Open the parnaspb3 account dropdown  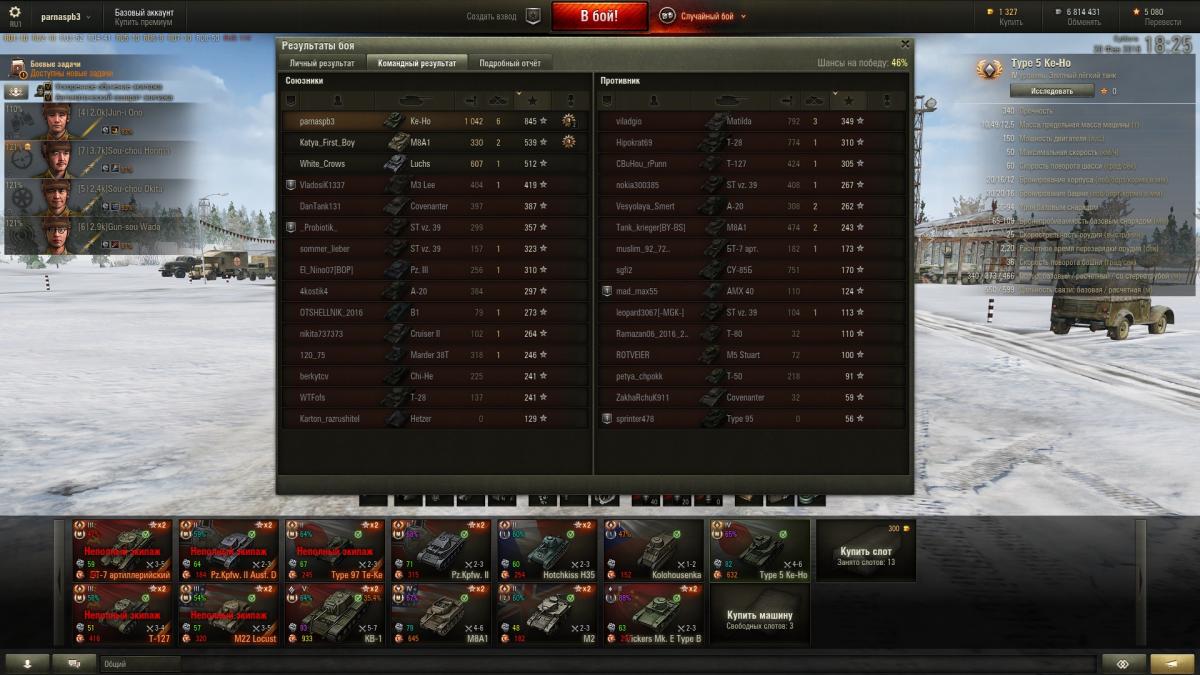click(67, 17)
